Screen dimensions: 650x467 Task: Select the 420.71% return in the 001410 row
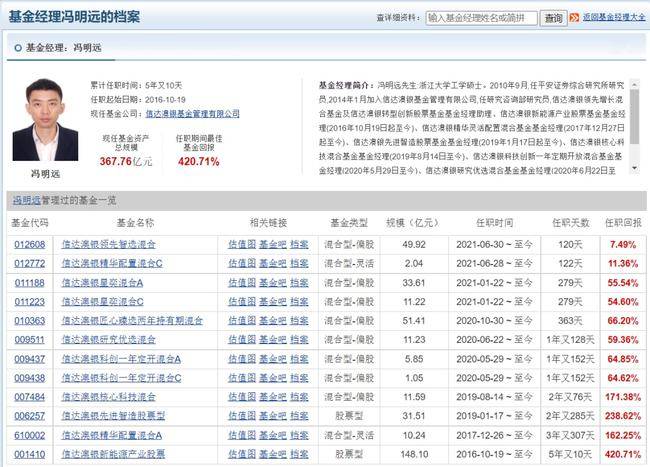(x=623, y=455)
